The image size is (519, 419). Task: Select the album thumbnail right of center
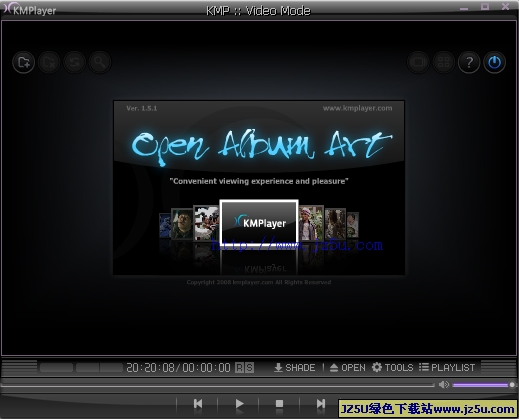[311, 223]
